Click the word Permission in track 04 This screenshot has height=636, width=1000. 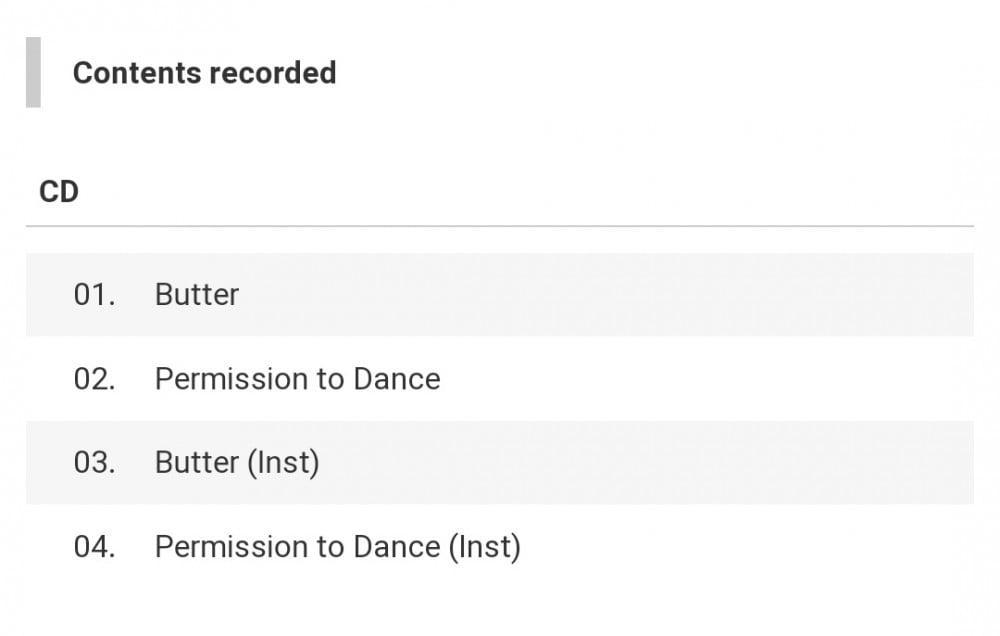pyautogui.click(x=232, y=547)
